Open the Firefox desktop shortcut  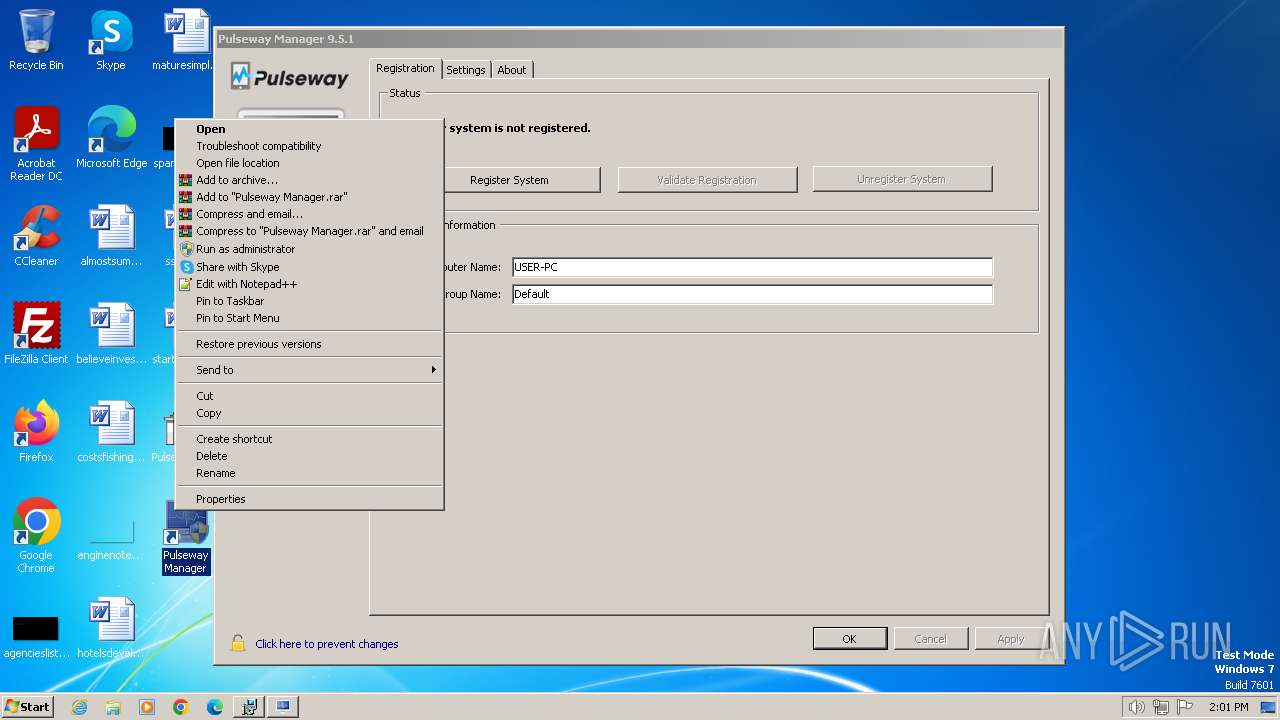pos(36,432)
